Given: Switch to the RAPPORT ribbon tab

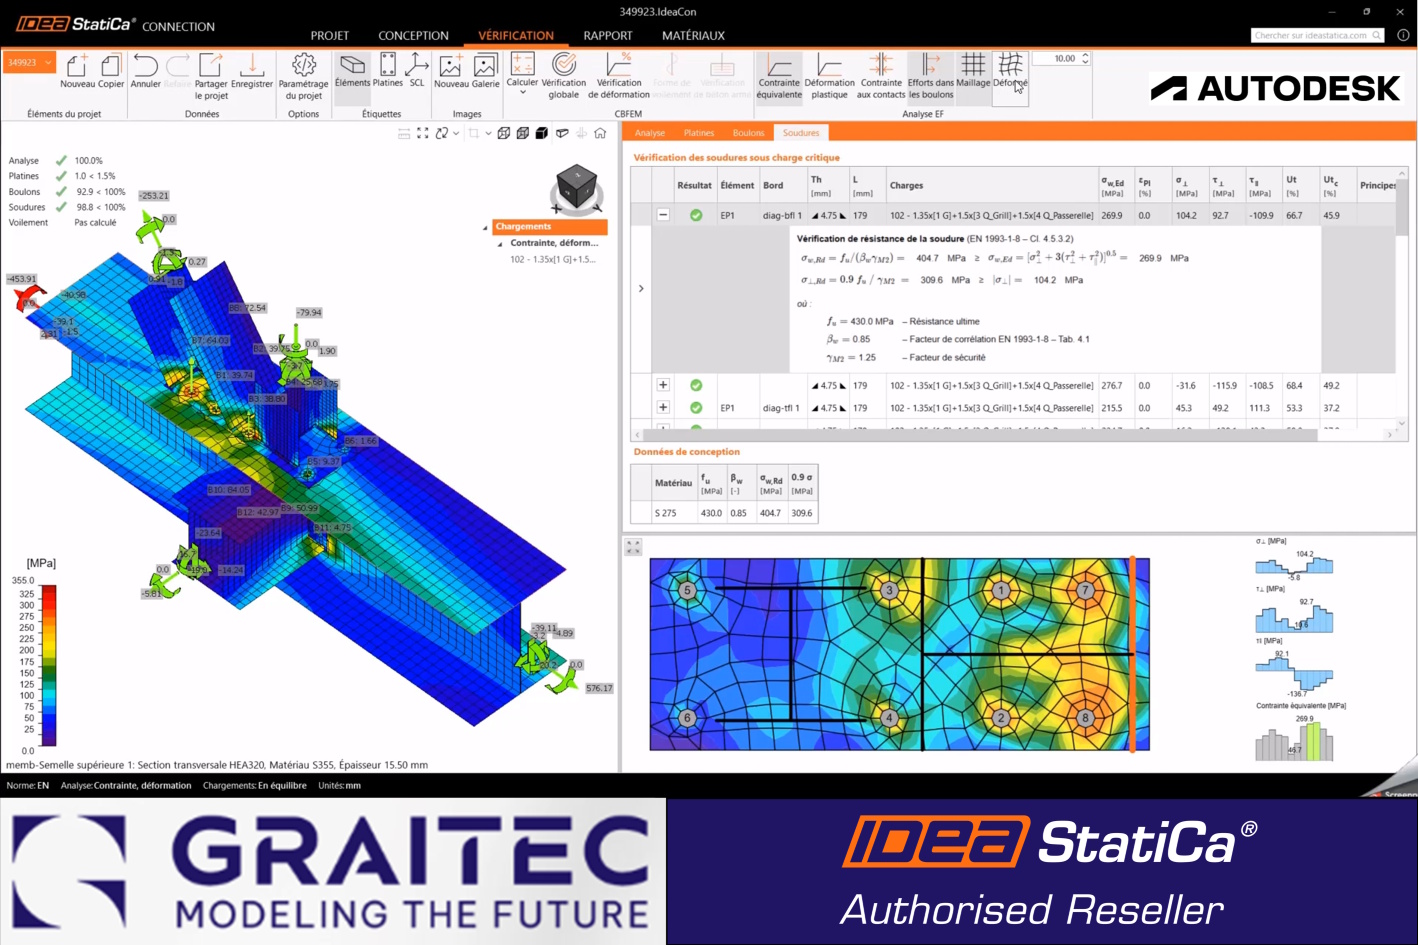Looking at the screenshot, I should 607,35.
